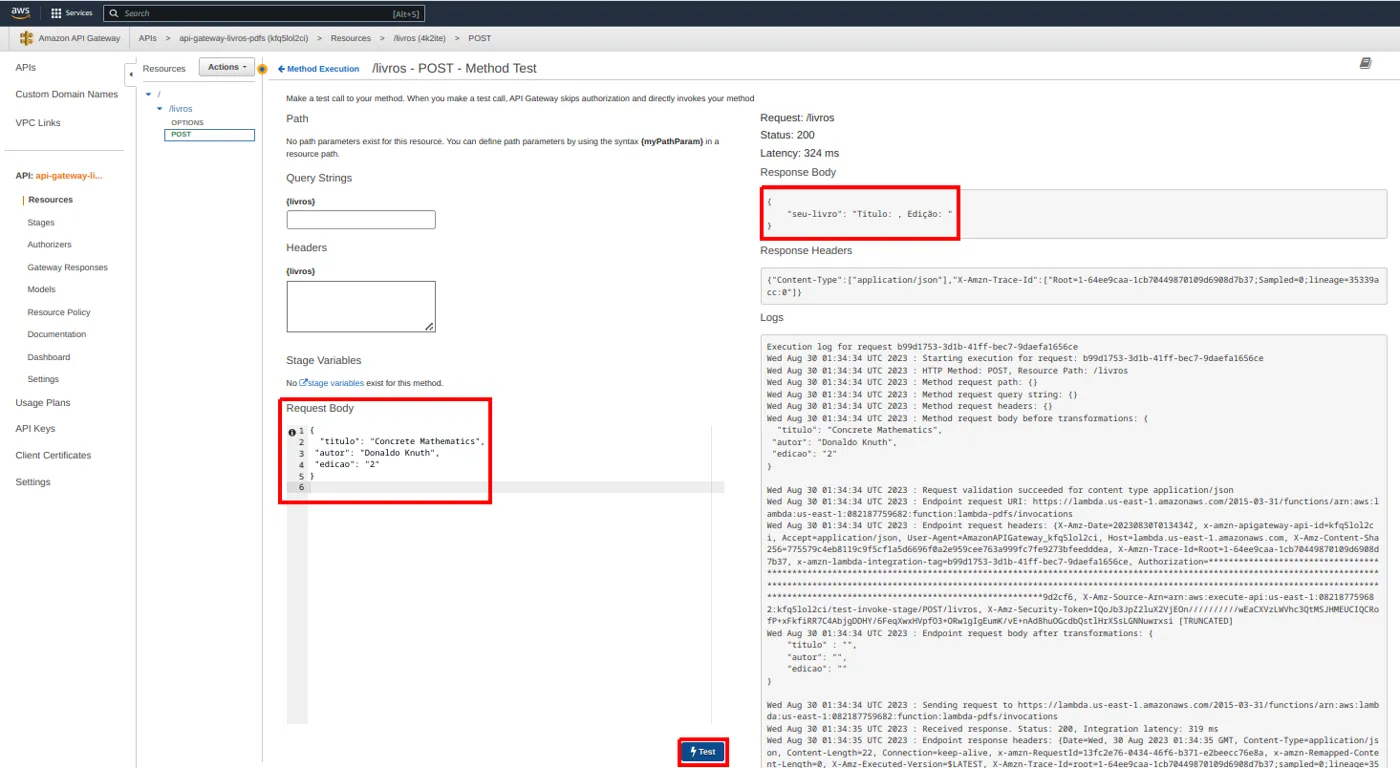The image size is (1400, 768).
Task: Click the Query Strings input field
Action: click(361, 220)
